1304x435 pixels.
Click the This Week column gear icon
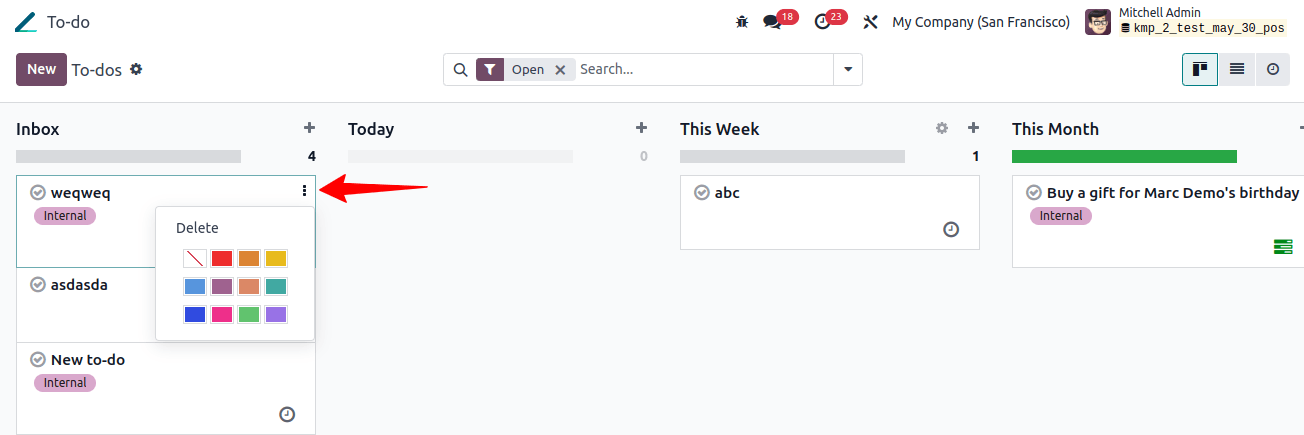click(x=941, y=128)
